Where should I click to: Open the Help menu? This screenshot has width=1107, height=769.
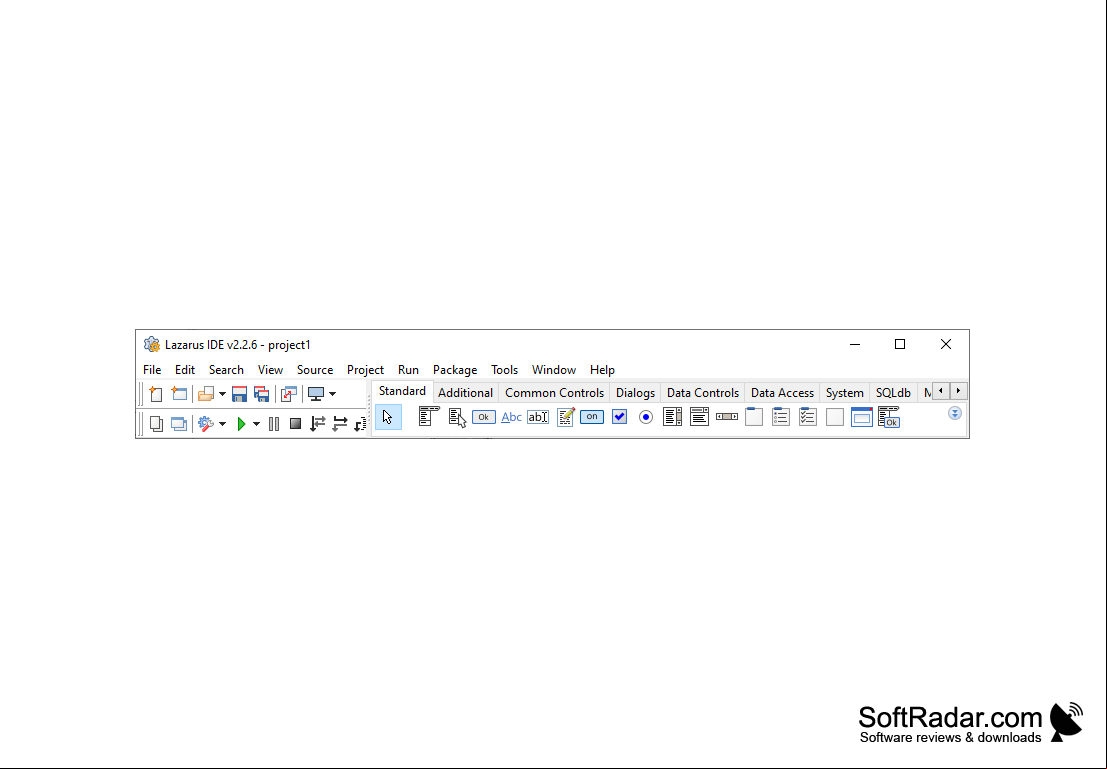click(x=602, y=369)
